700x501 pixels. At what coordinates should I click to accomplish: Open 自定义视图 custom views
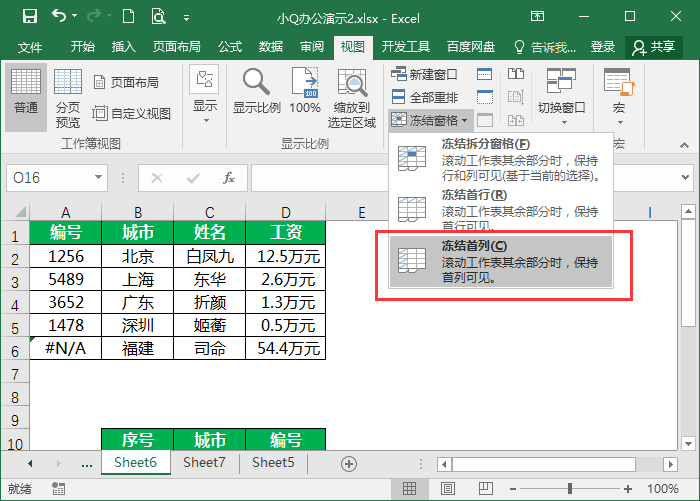[132, 113]
